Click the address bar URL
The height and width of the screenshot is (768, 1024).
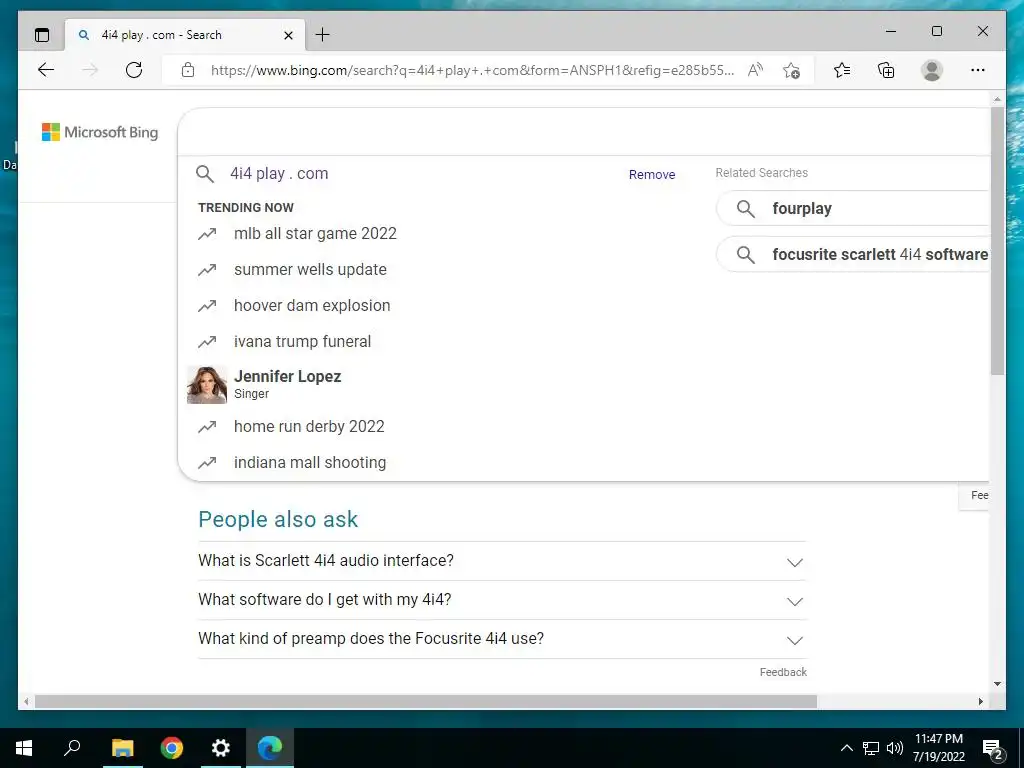(x=472, y=70)
